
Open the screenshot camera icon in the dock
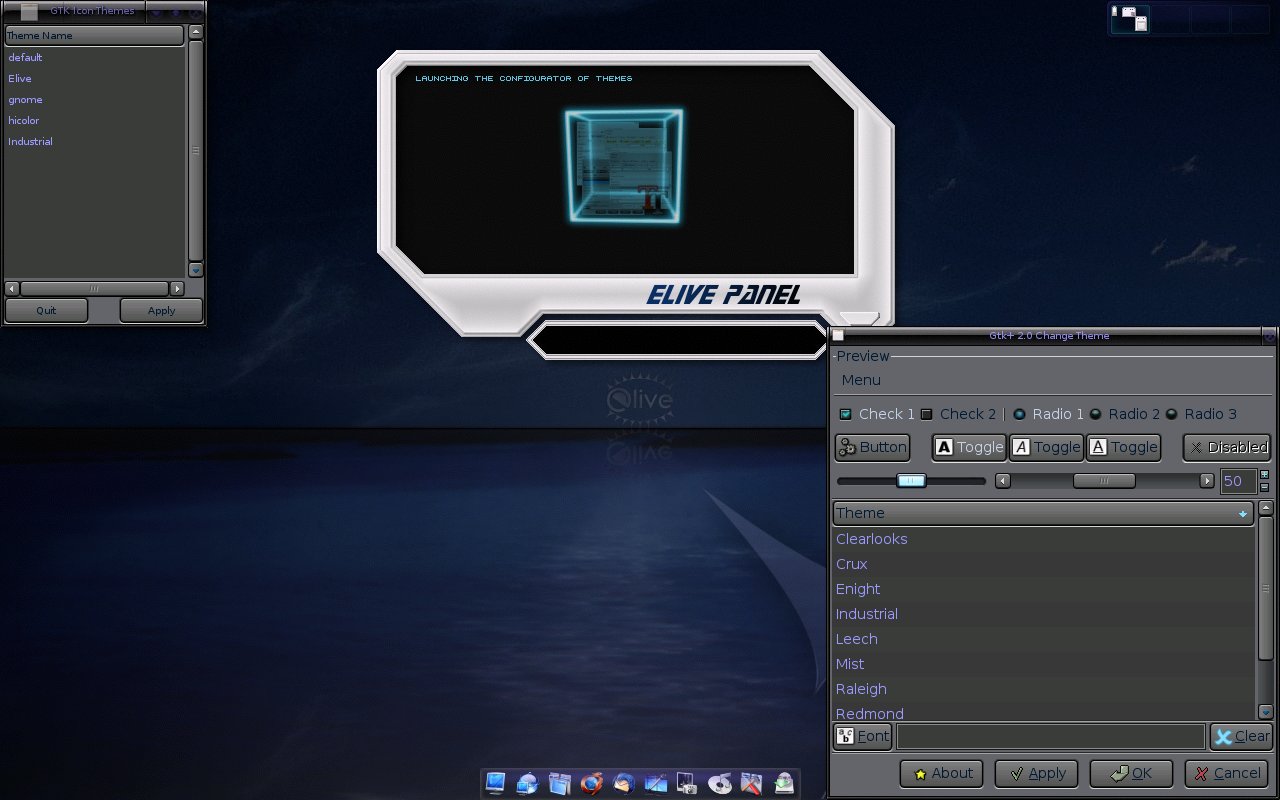(x=688, y=783)
